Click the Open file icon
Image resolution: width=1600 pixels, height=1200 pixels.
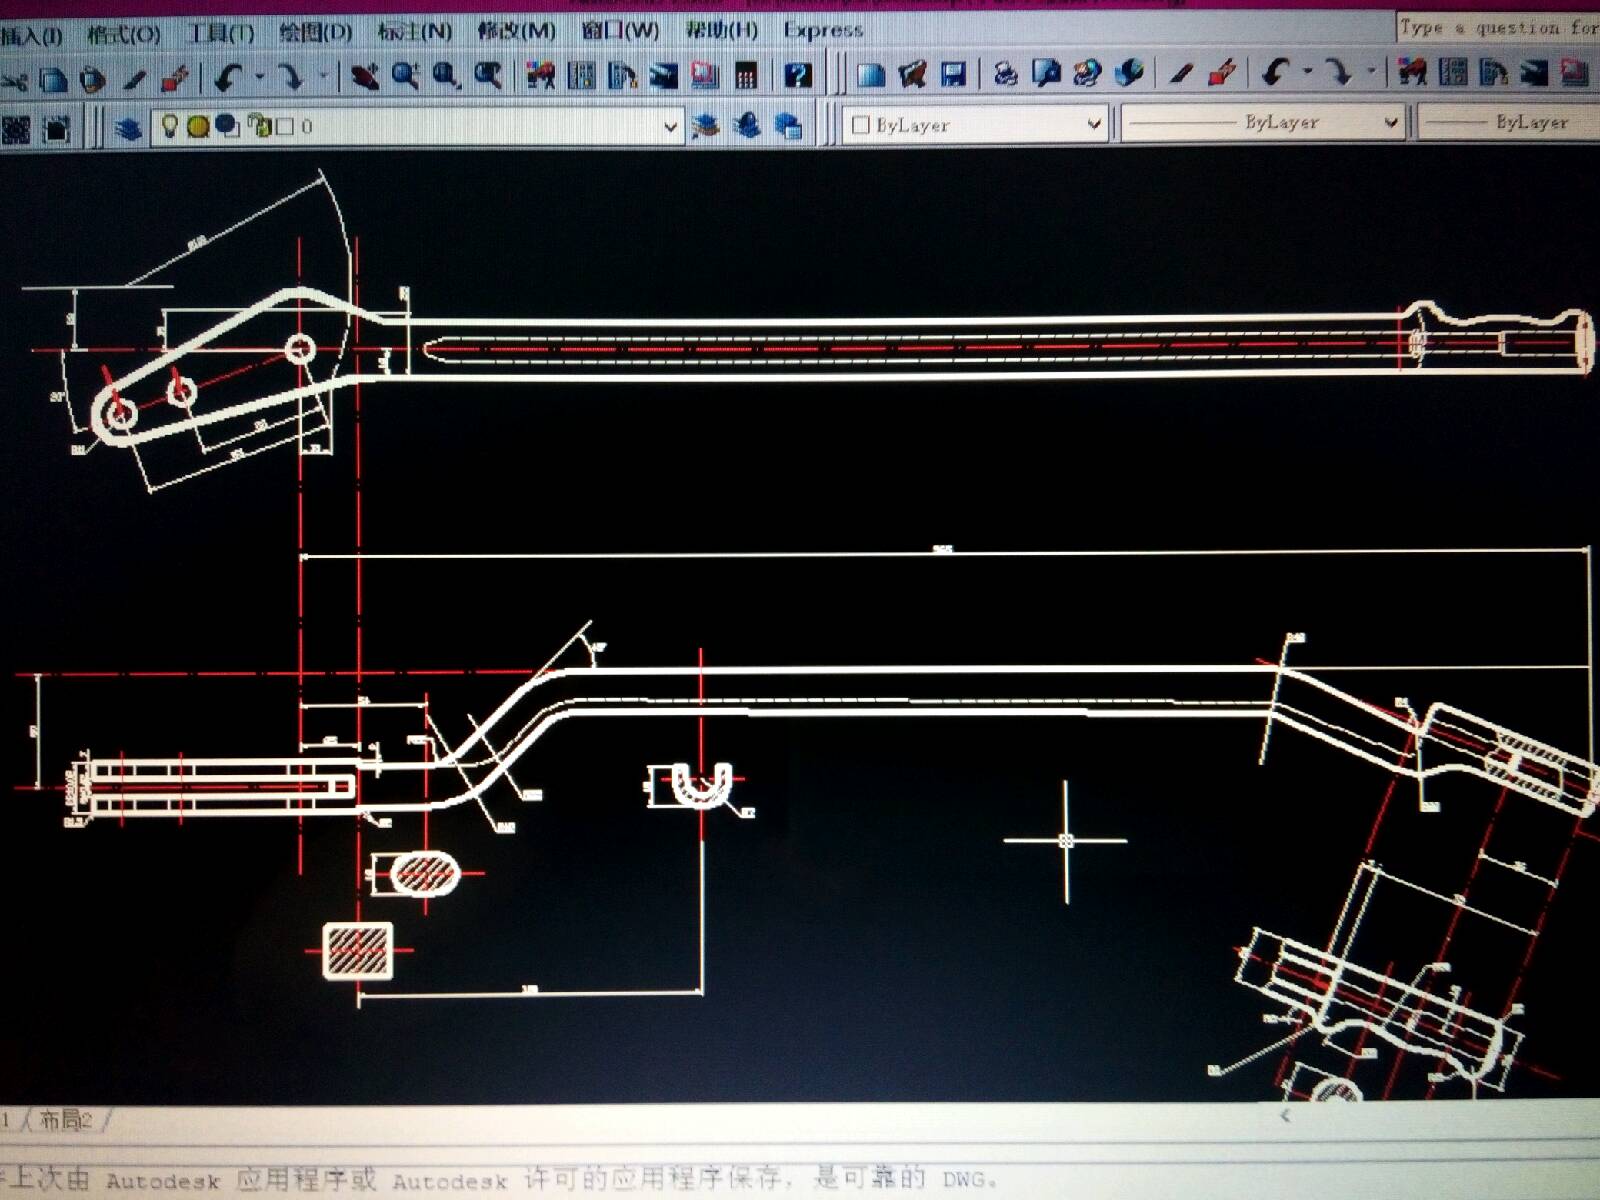pos(913,75)
